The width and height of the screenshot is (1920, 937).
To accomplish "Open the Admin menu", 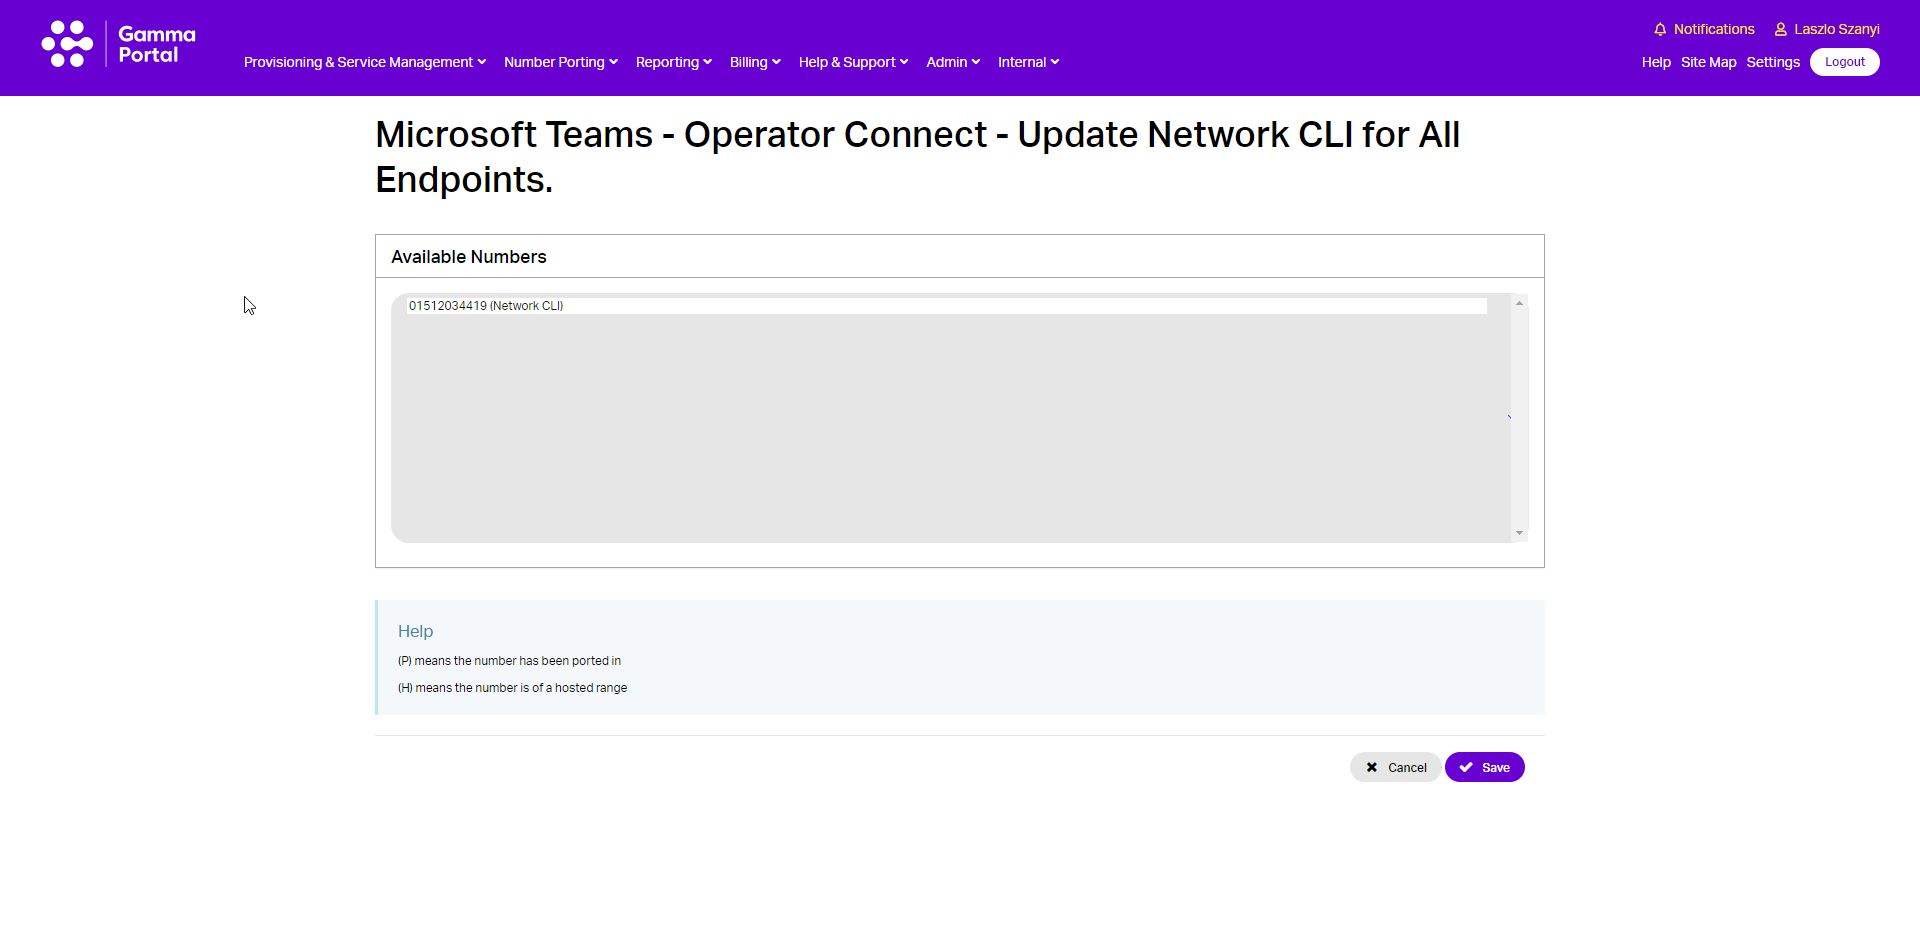I will click(x=953, y=62).
